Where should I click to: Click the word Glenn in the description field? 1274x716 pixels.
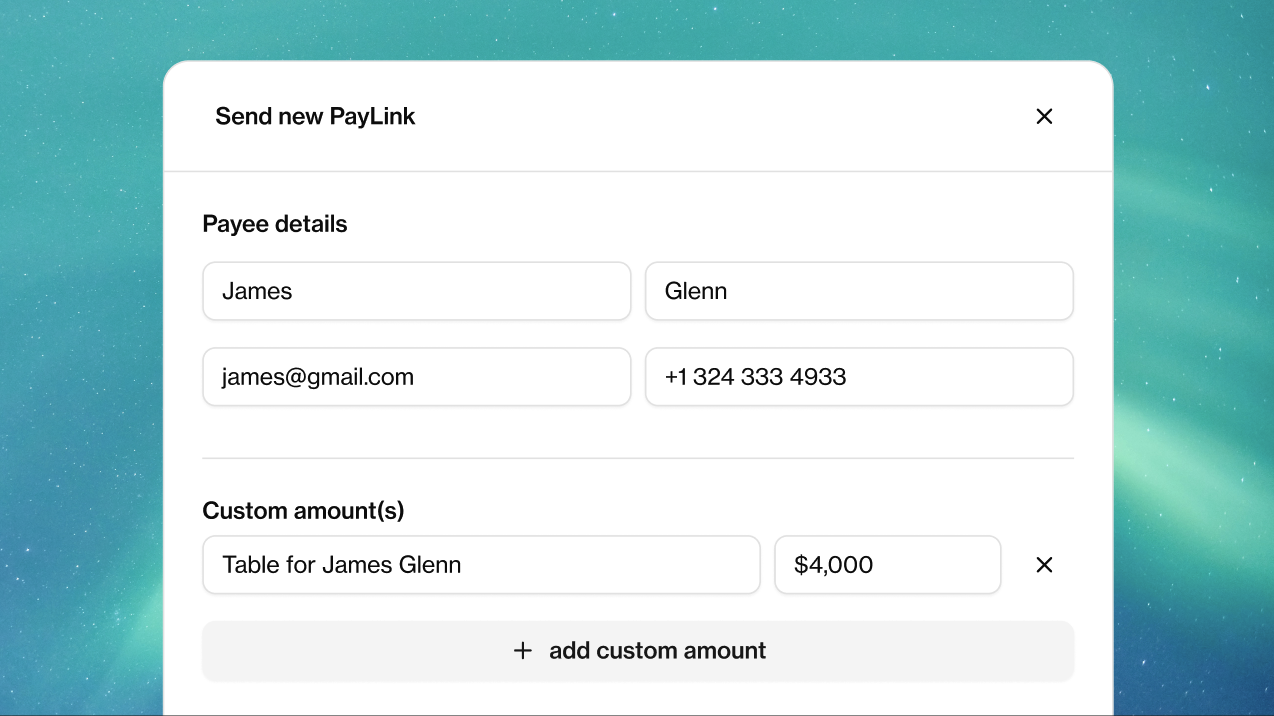(x=430, y=565)
